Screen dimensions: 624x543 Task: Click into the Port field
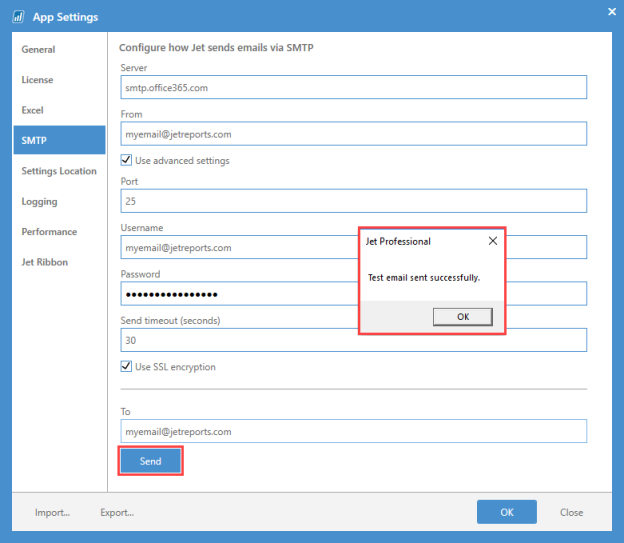(353, 201)
